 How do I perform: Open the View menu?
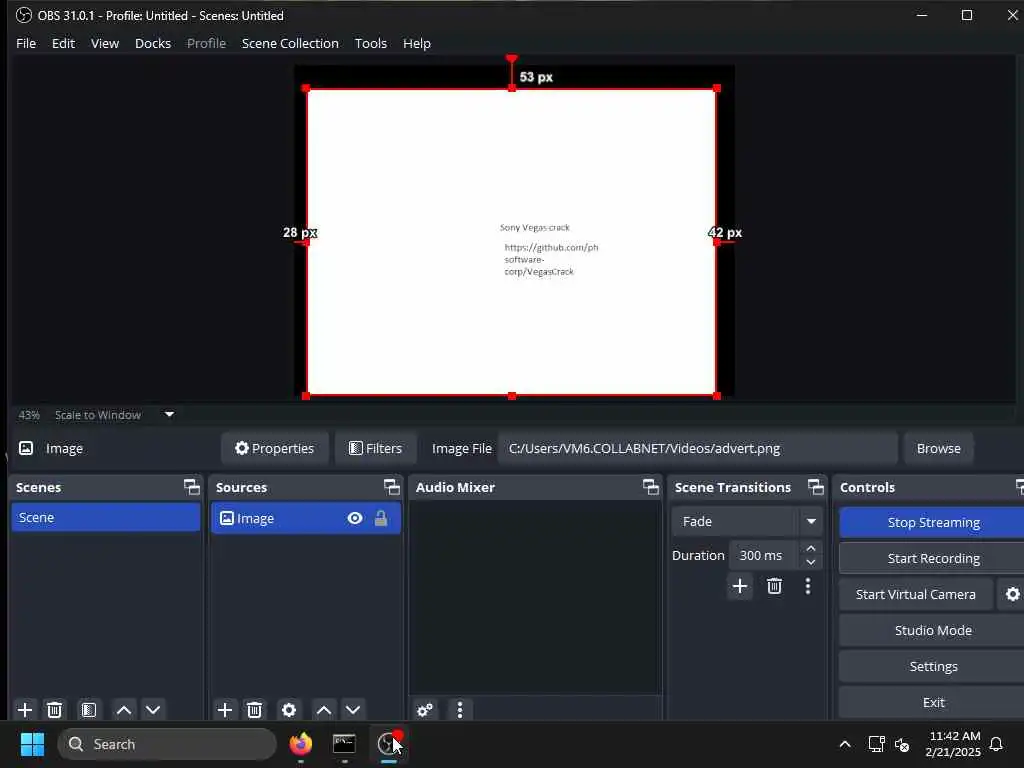coord(104,43)
